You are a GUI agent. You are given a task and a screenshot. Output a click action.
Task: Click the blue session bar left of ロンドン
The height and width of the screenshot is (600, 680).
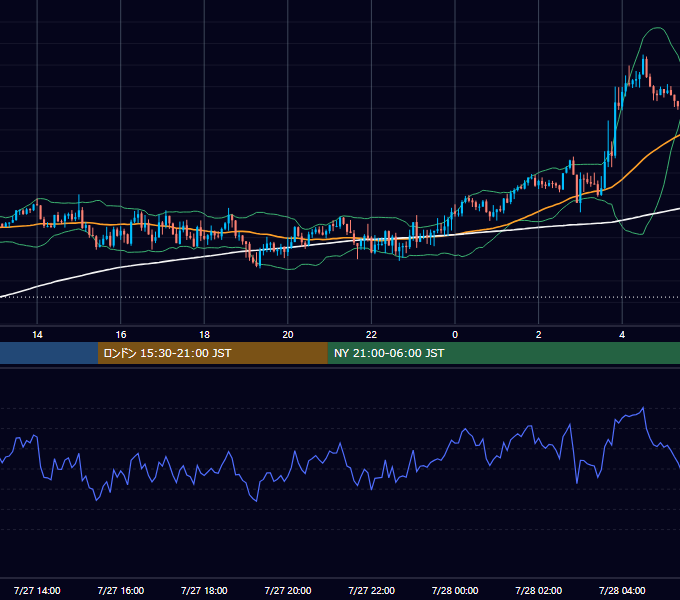tap(49, 353)
